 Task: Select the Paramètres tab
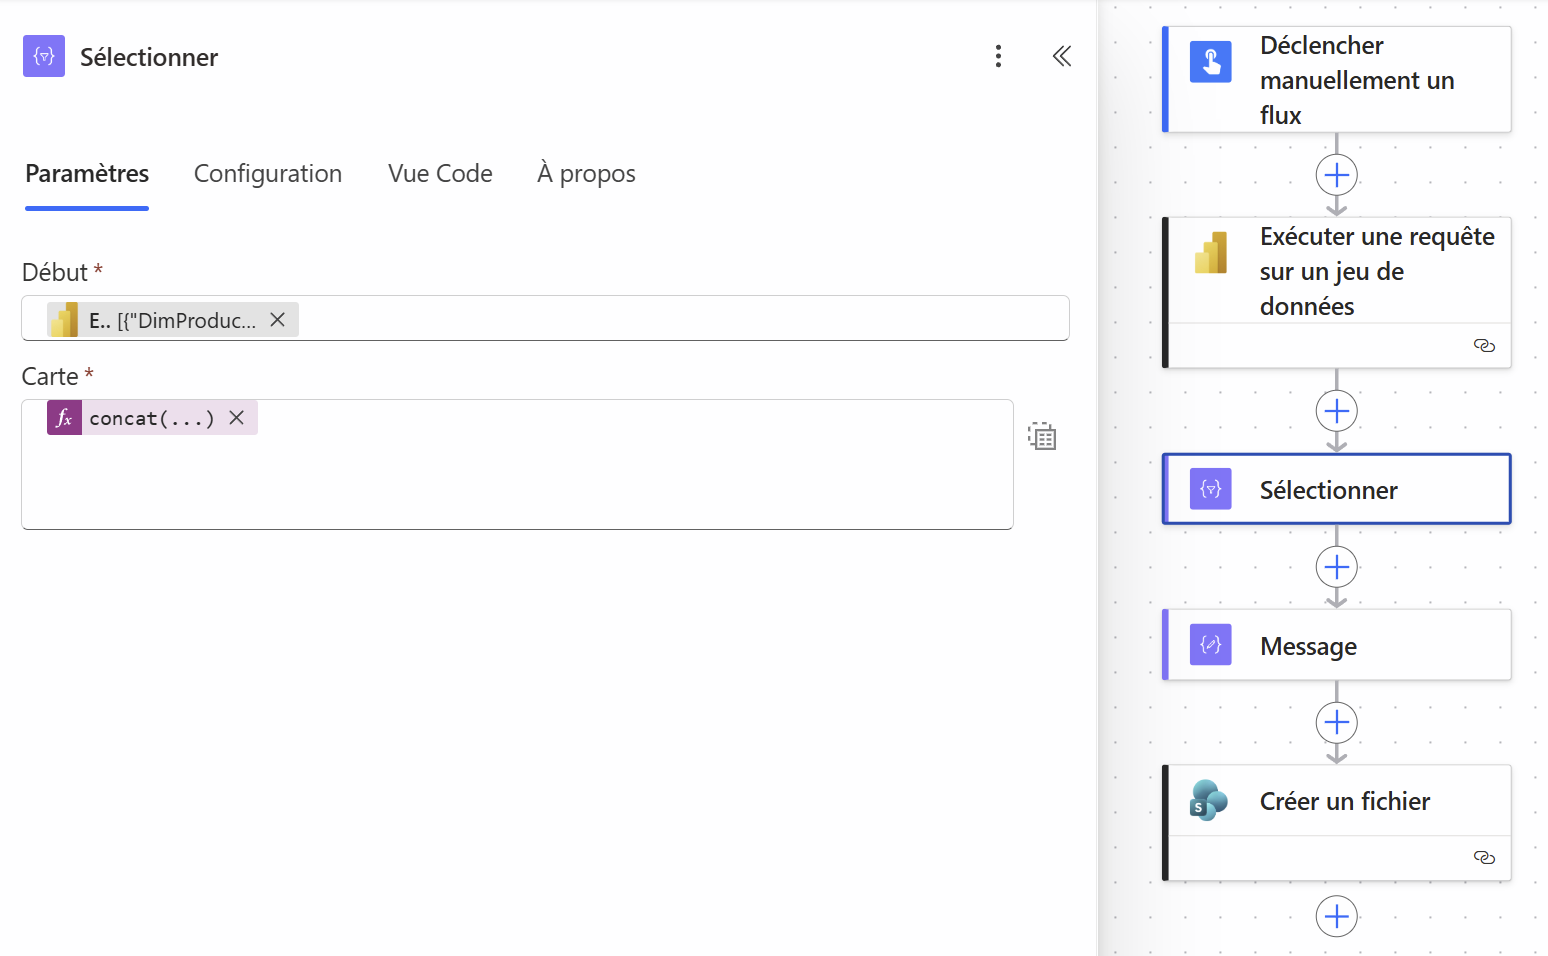(87, 174)
